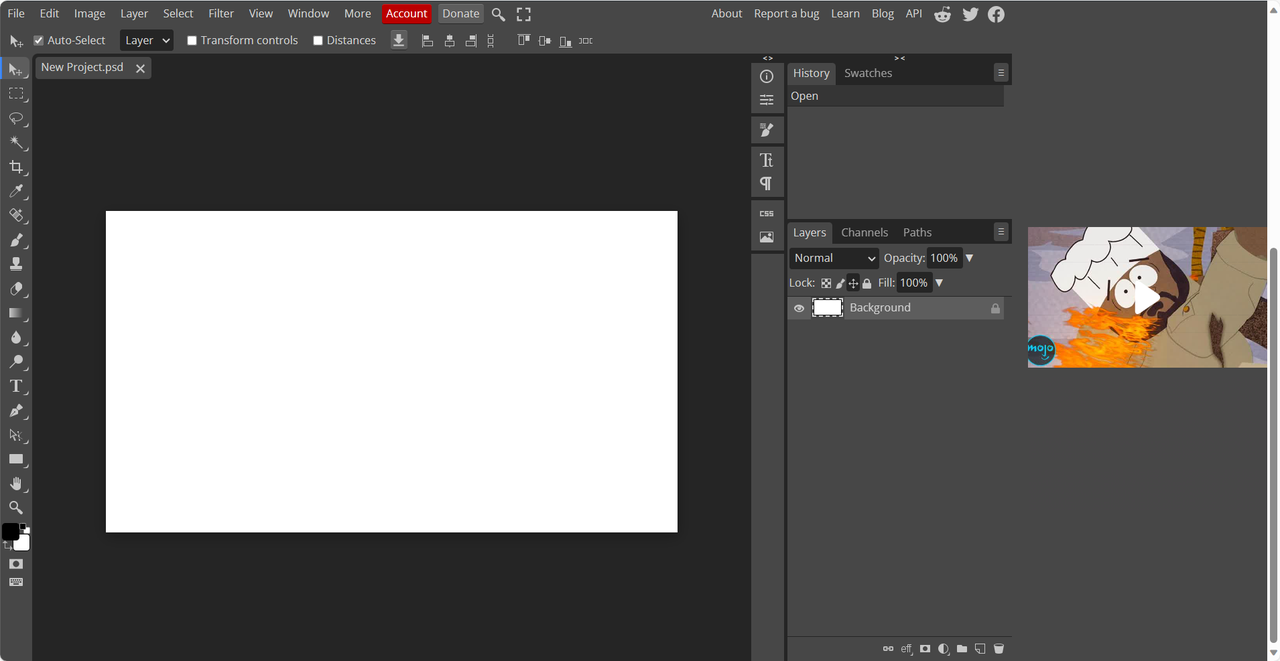Close the New Project.psd document tab

pos(140,68)
